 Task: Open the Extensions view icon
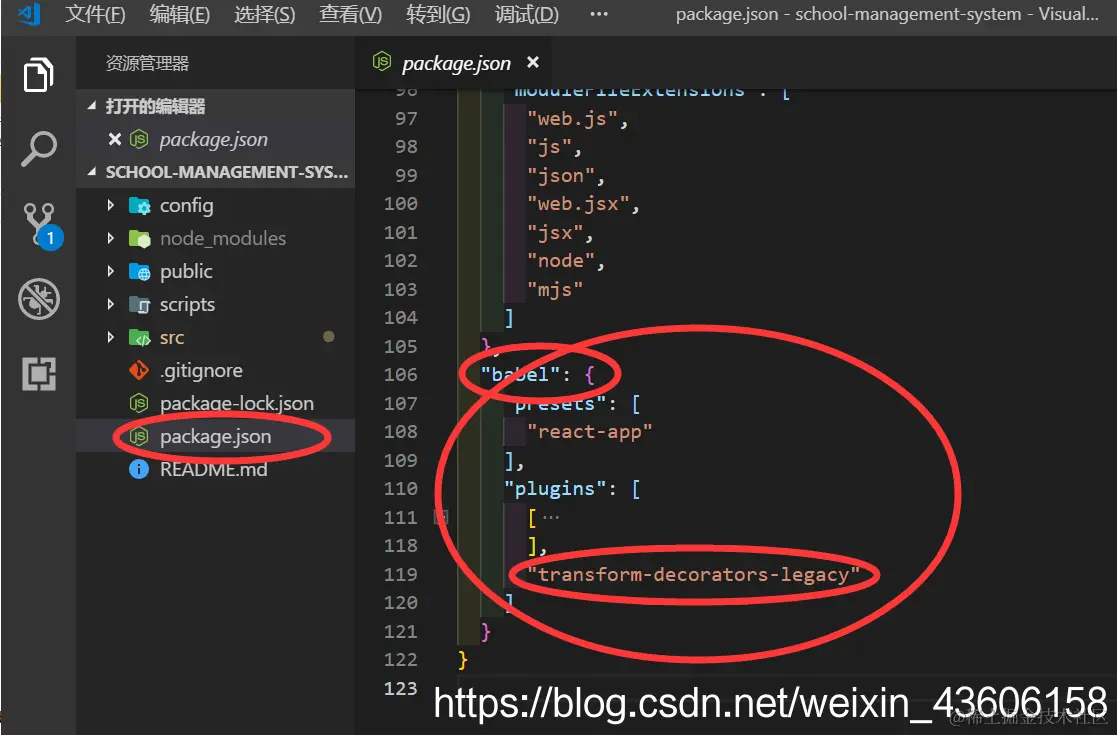tap(38, 374)
